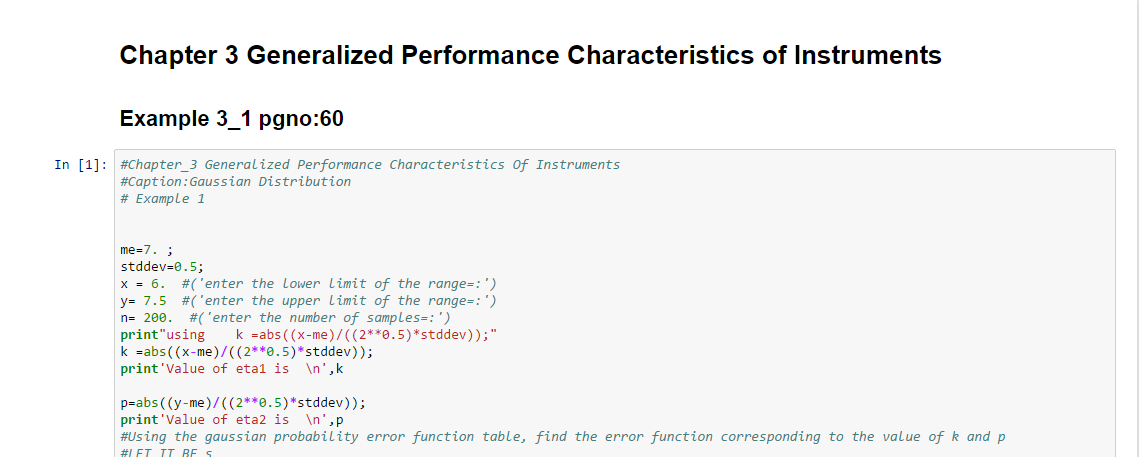Place cursor at n= 200. assignment

click(x=147, y=318)
